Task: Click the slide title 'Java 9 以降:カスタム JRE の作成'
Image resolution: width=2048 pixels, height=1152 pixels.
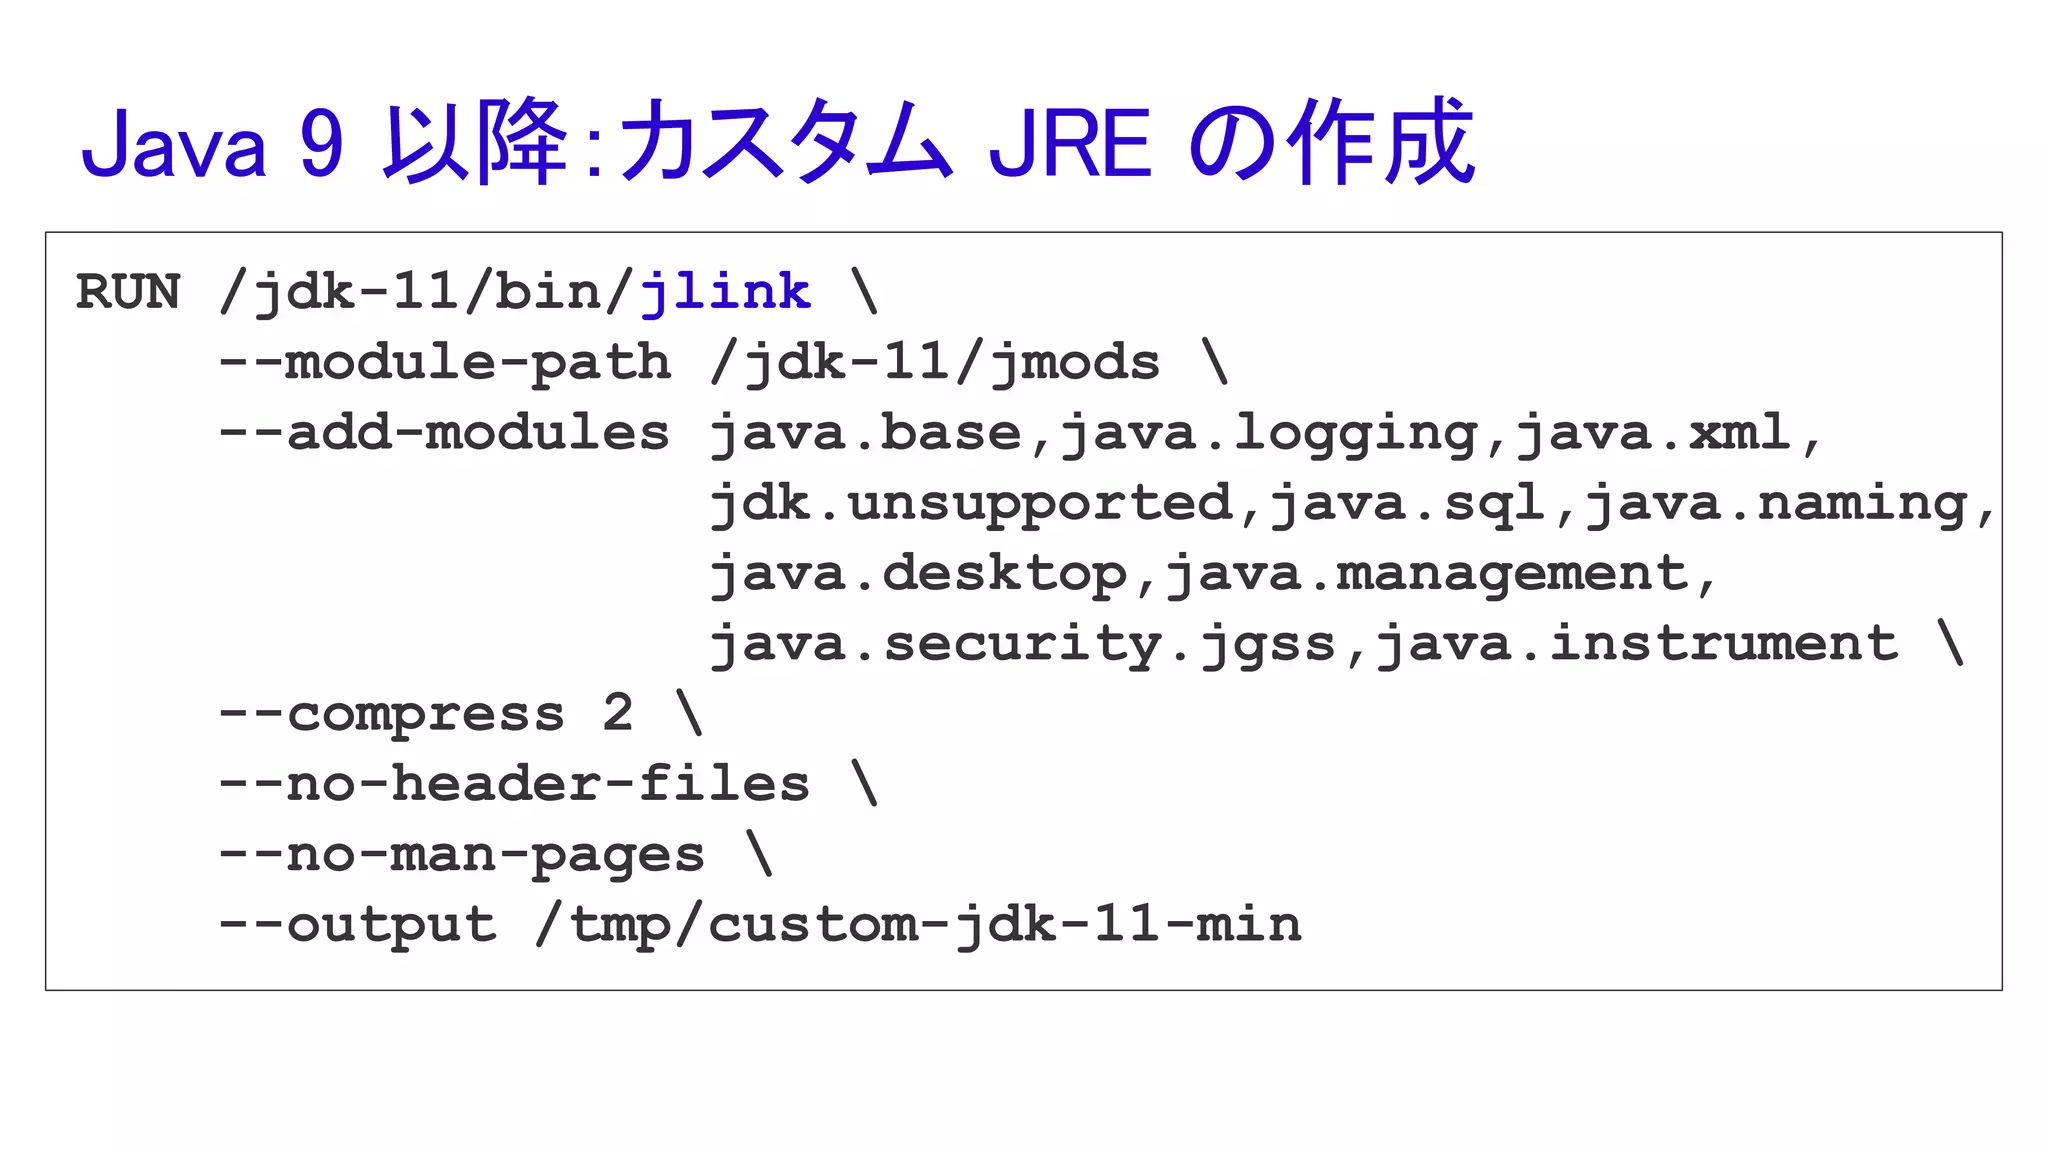Action: click(x=778, y=141)
